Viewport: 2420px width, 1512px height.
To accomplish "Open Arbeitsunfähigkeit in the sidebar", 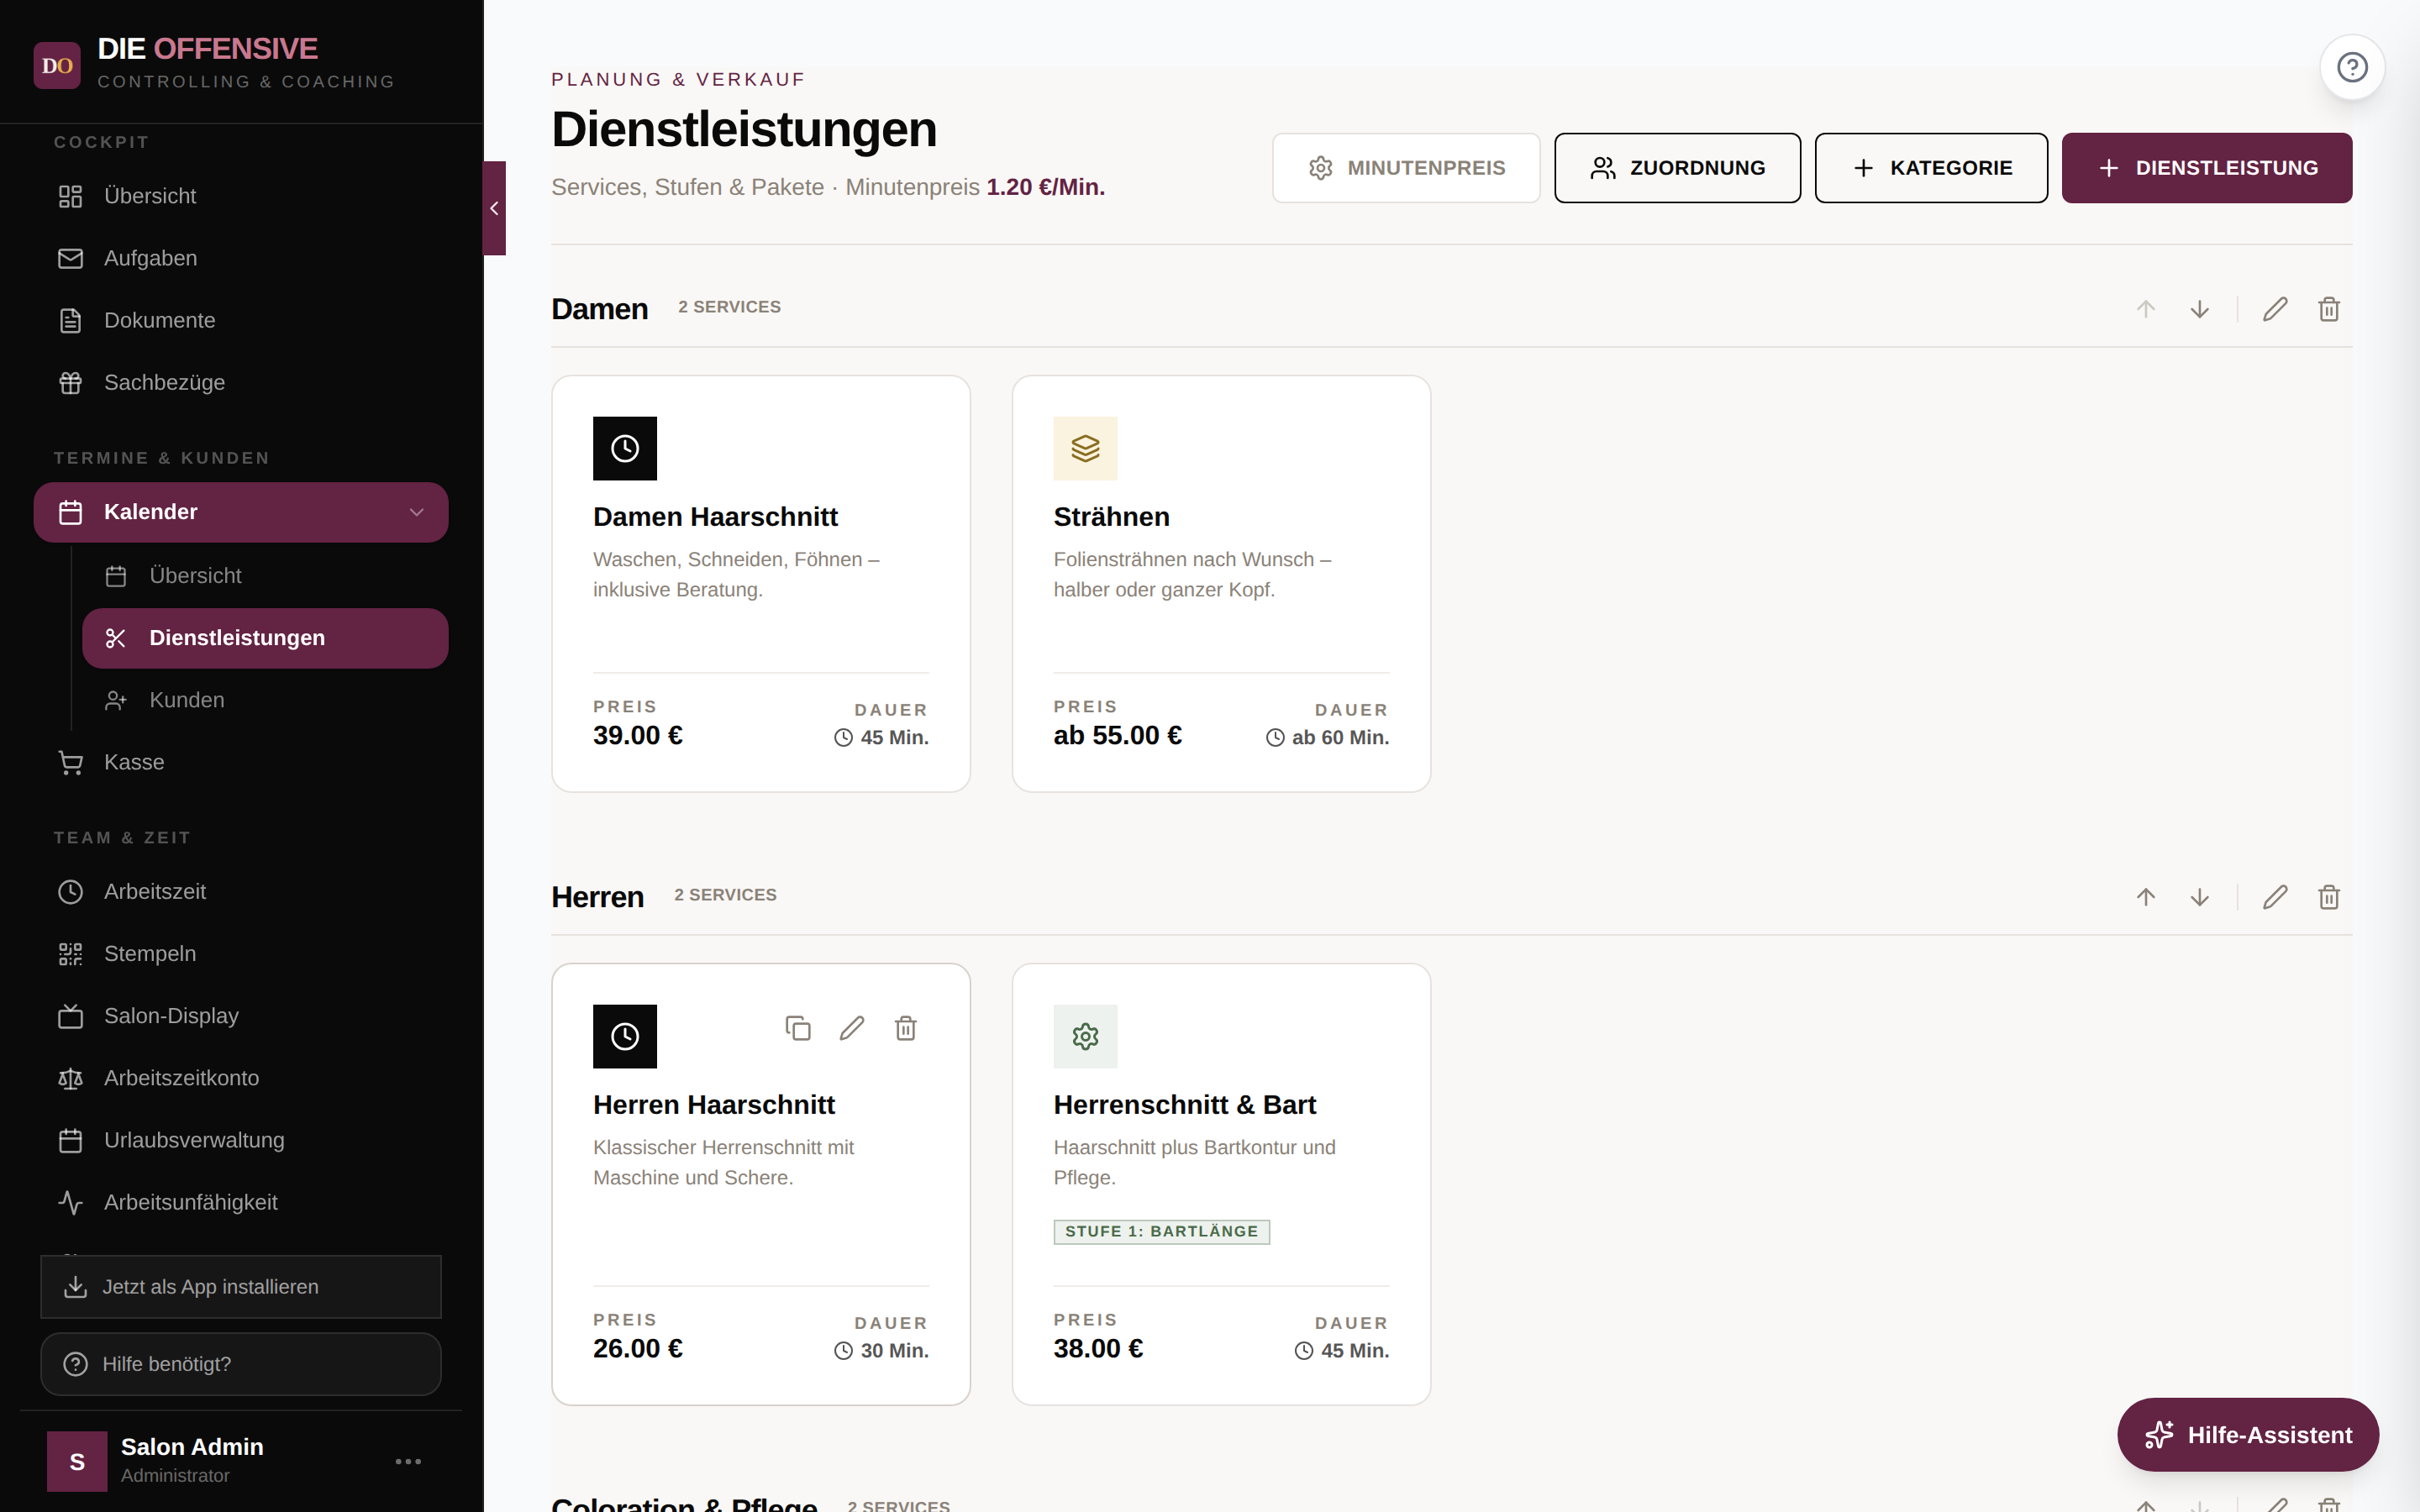I will (241, 1202).
